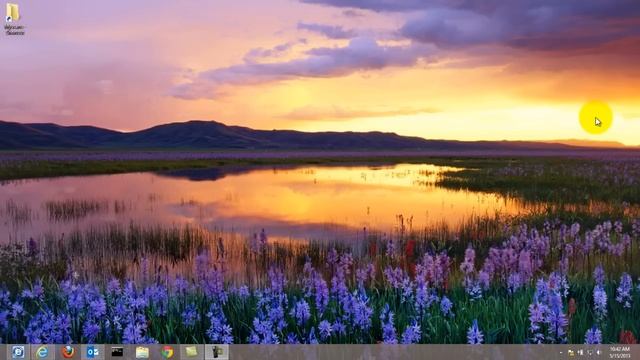Open the network status tray icon
640x360 pixels.
(x=590, y=352)
